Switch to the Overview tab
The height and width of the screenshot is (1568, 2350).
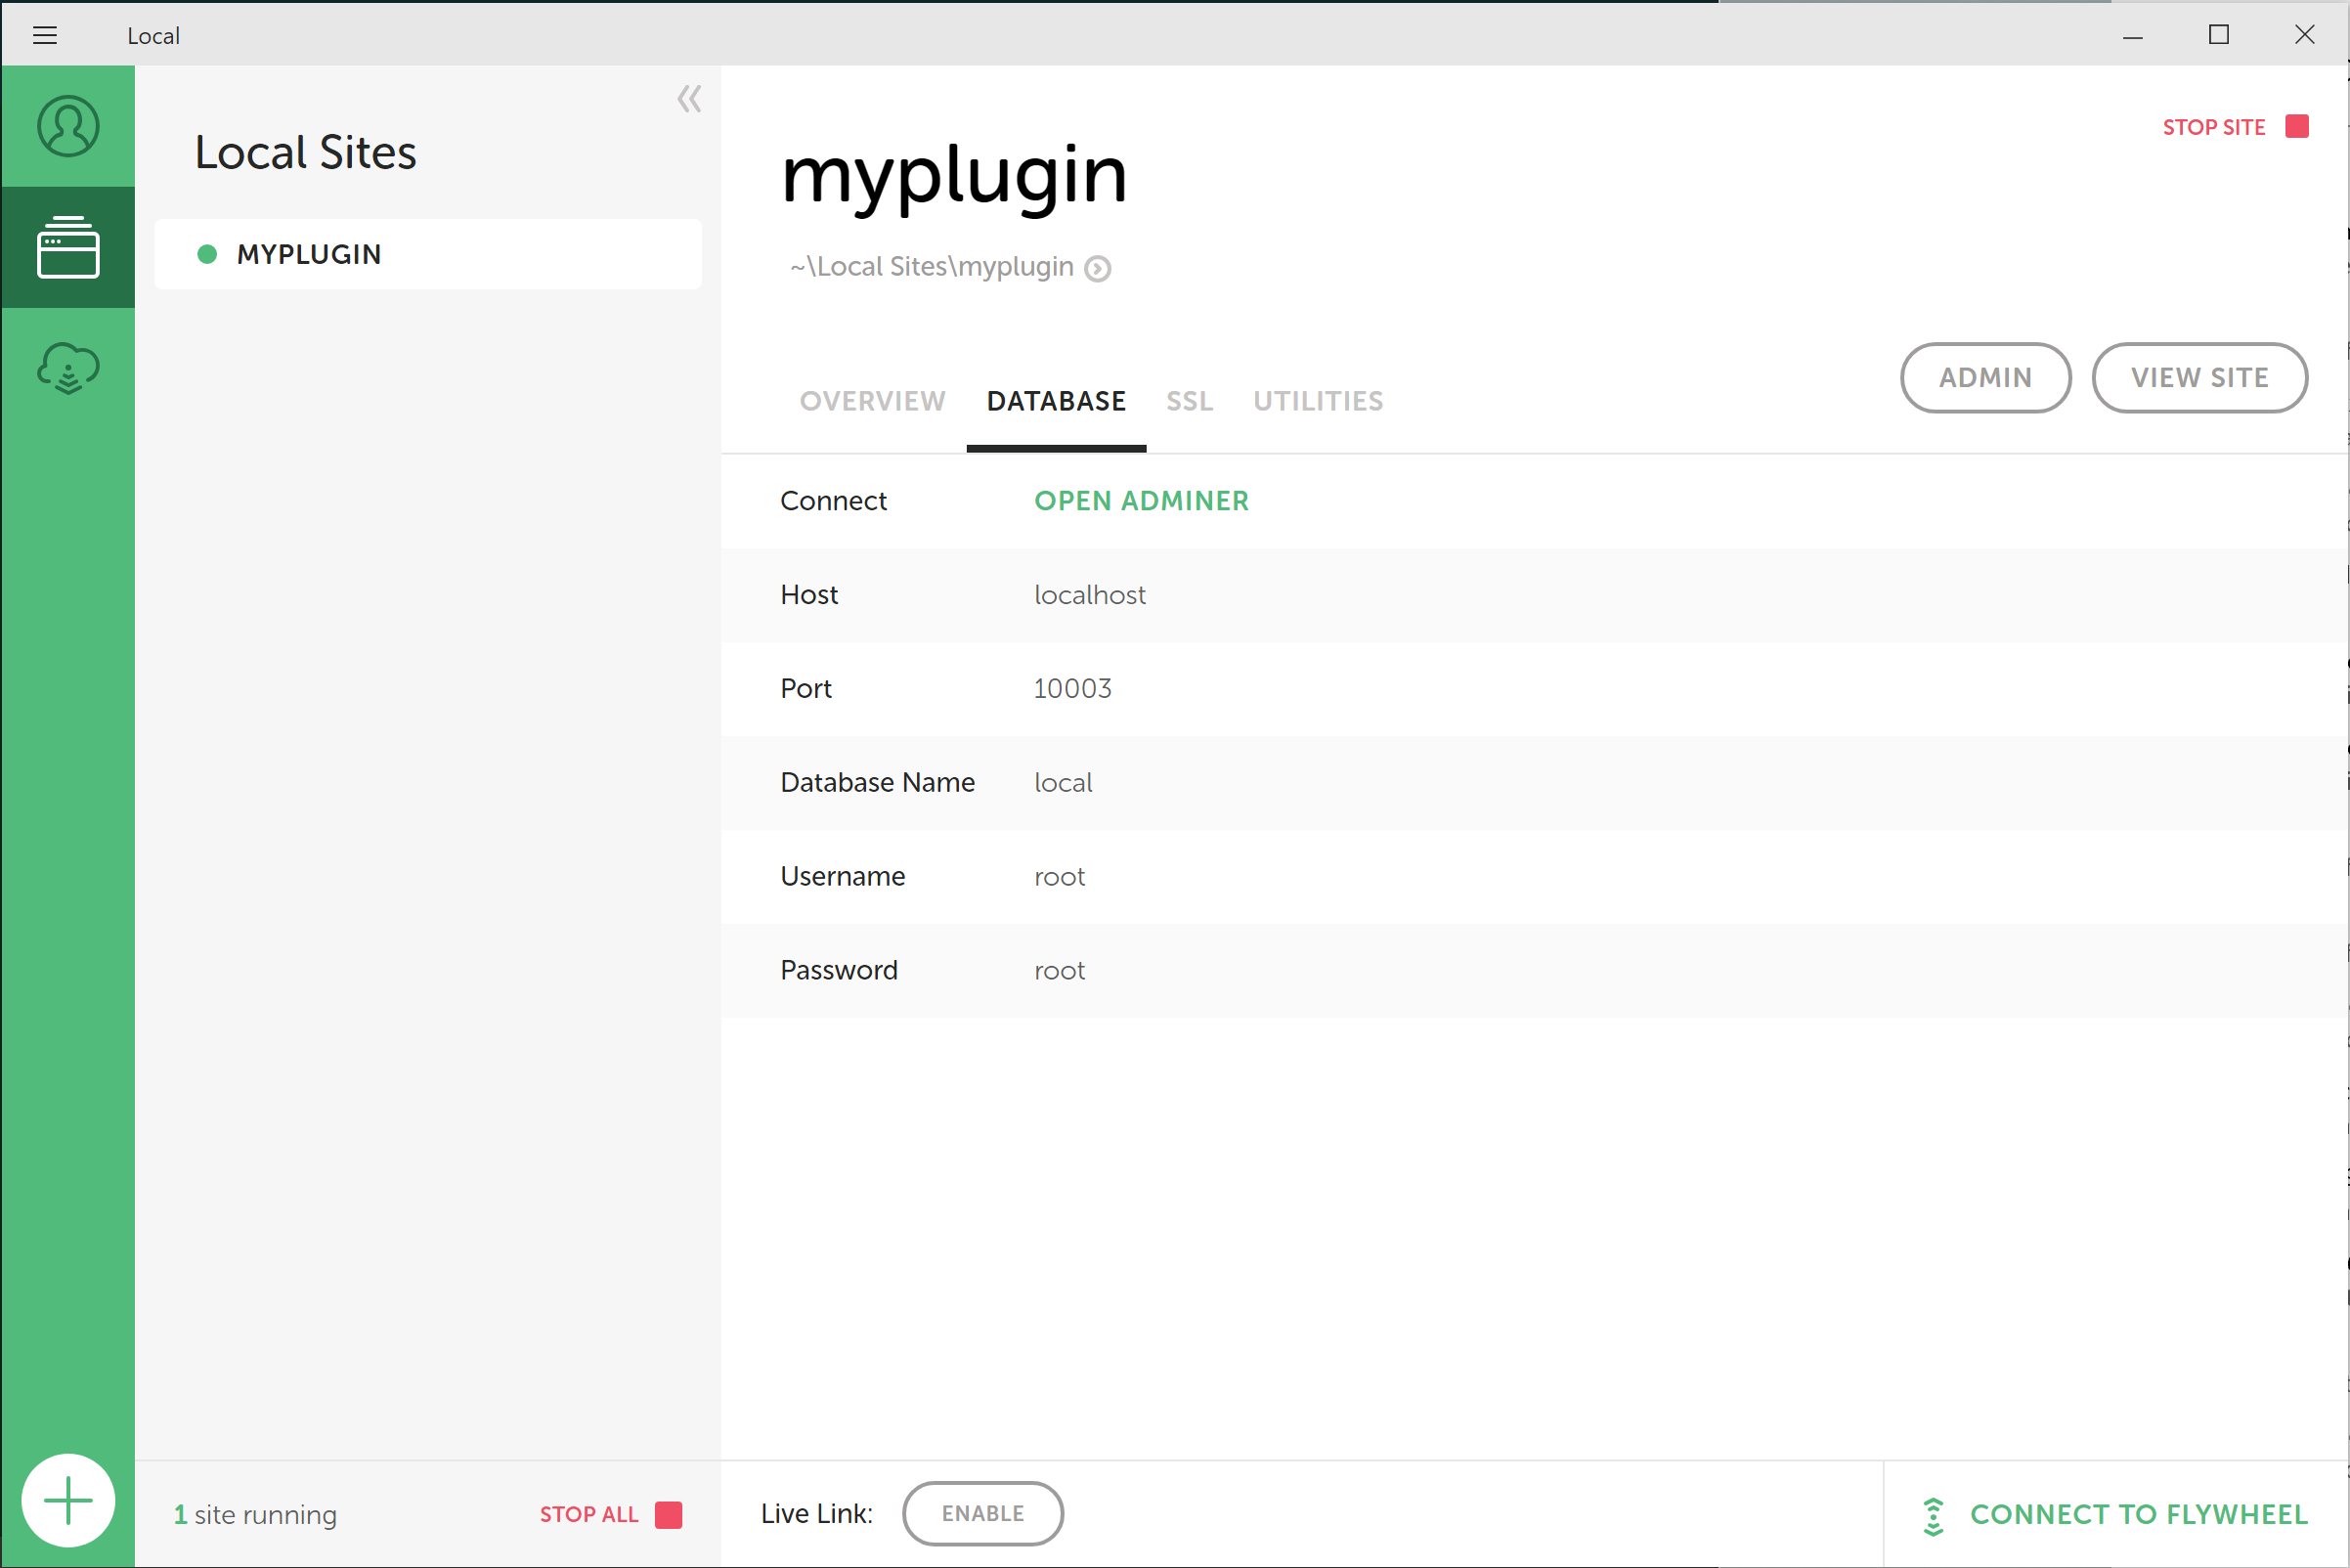pos(872,401)
